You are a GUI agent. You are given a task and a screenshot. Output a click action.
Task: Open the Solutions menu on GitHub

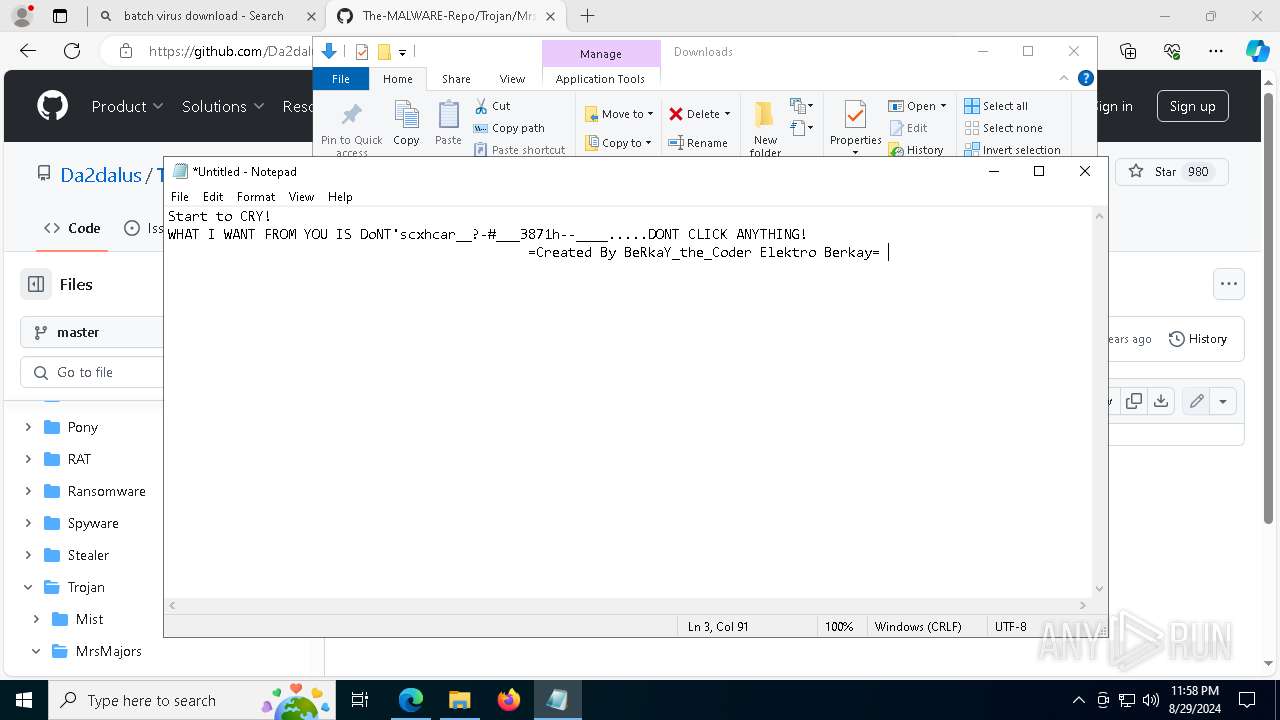[x=222, y=106]
